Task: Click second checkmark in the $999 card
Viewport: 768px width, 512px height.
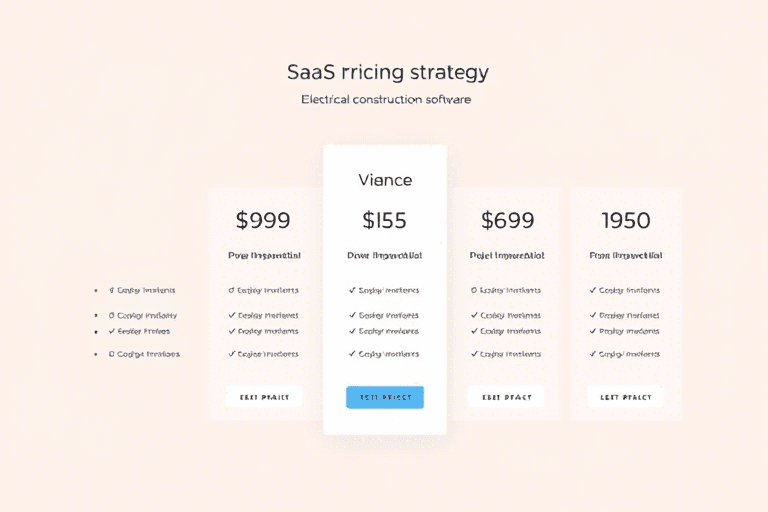Action: pos(232,315)
